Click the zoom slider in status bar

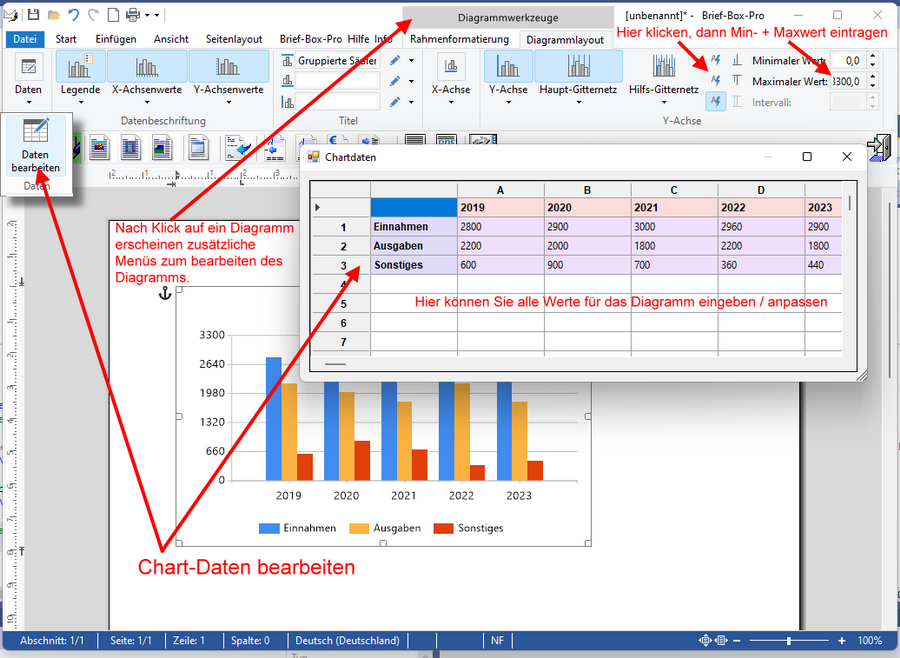pos(789,640)
